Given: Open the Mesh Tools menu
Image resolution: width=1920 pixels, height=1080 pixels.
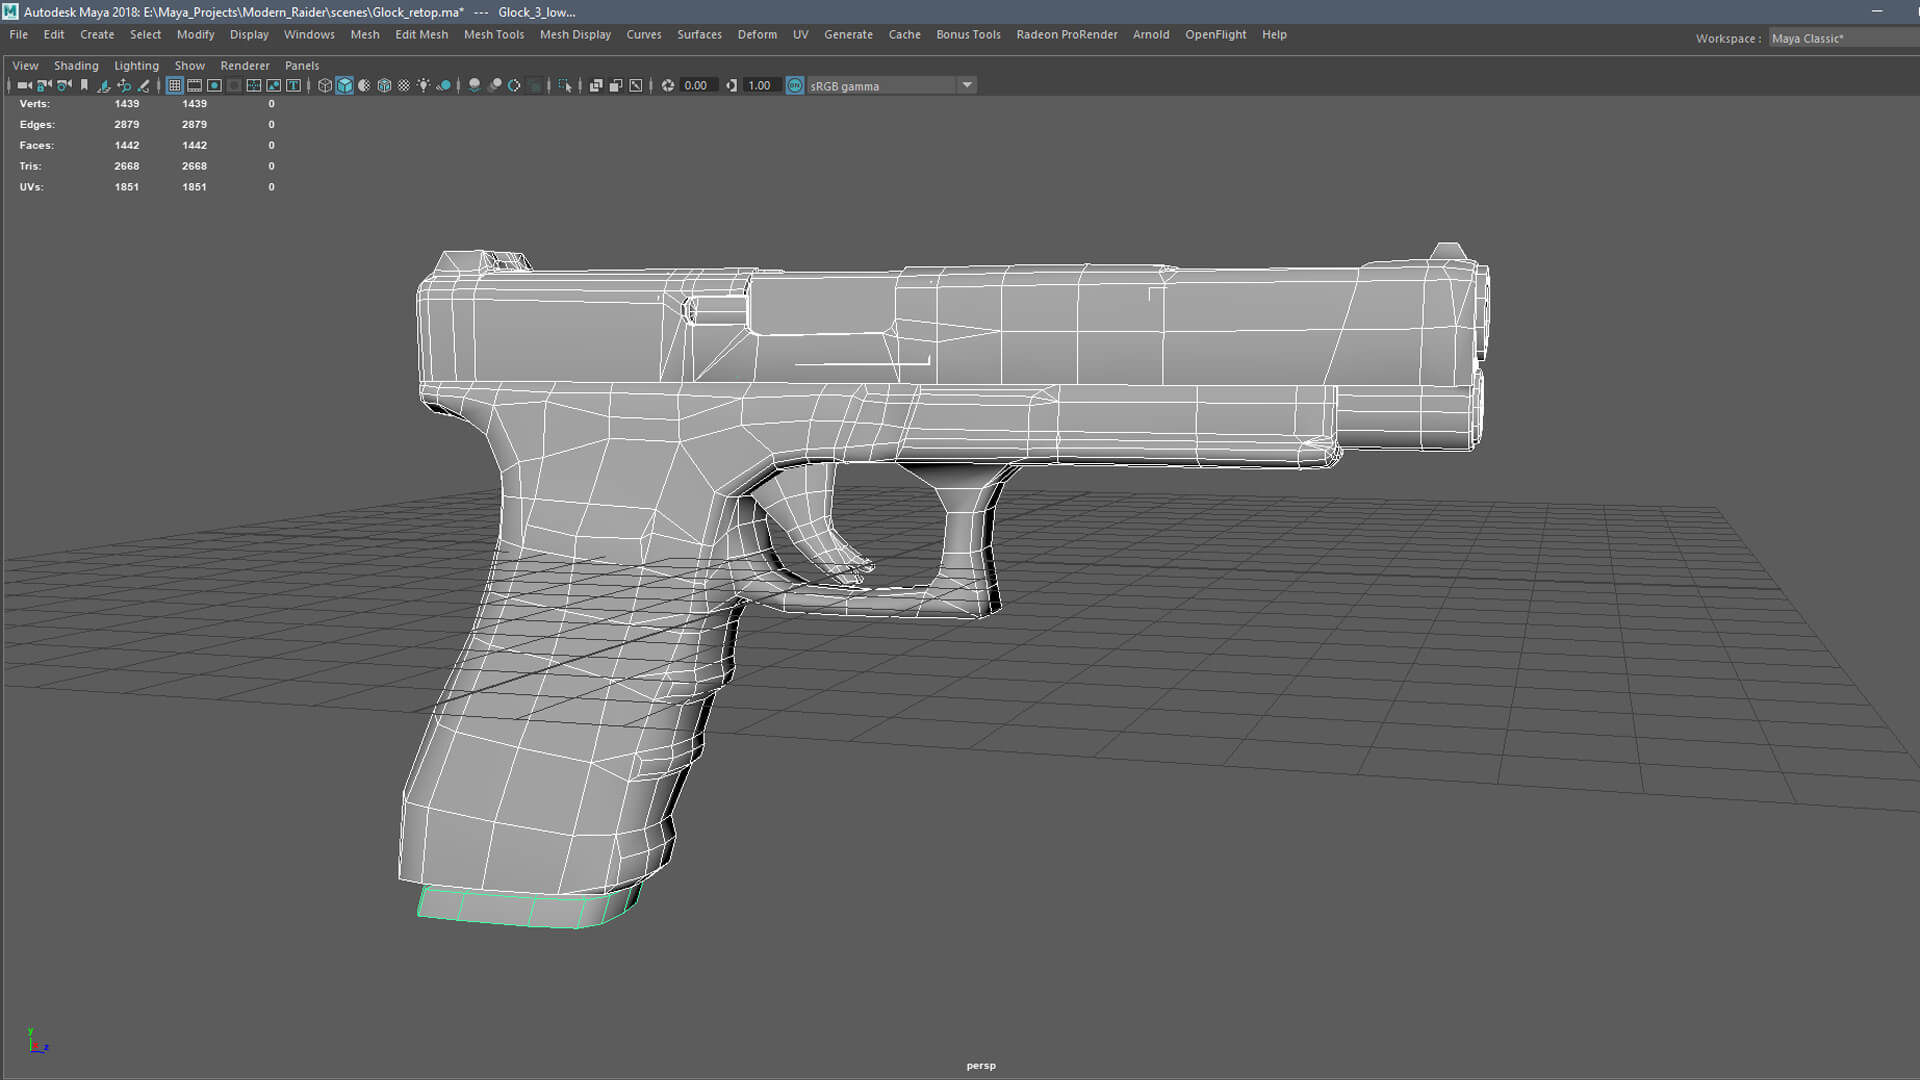Looking at the screenshot, I should coord(493,34).
